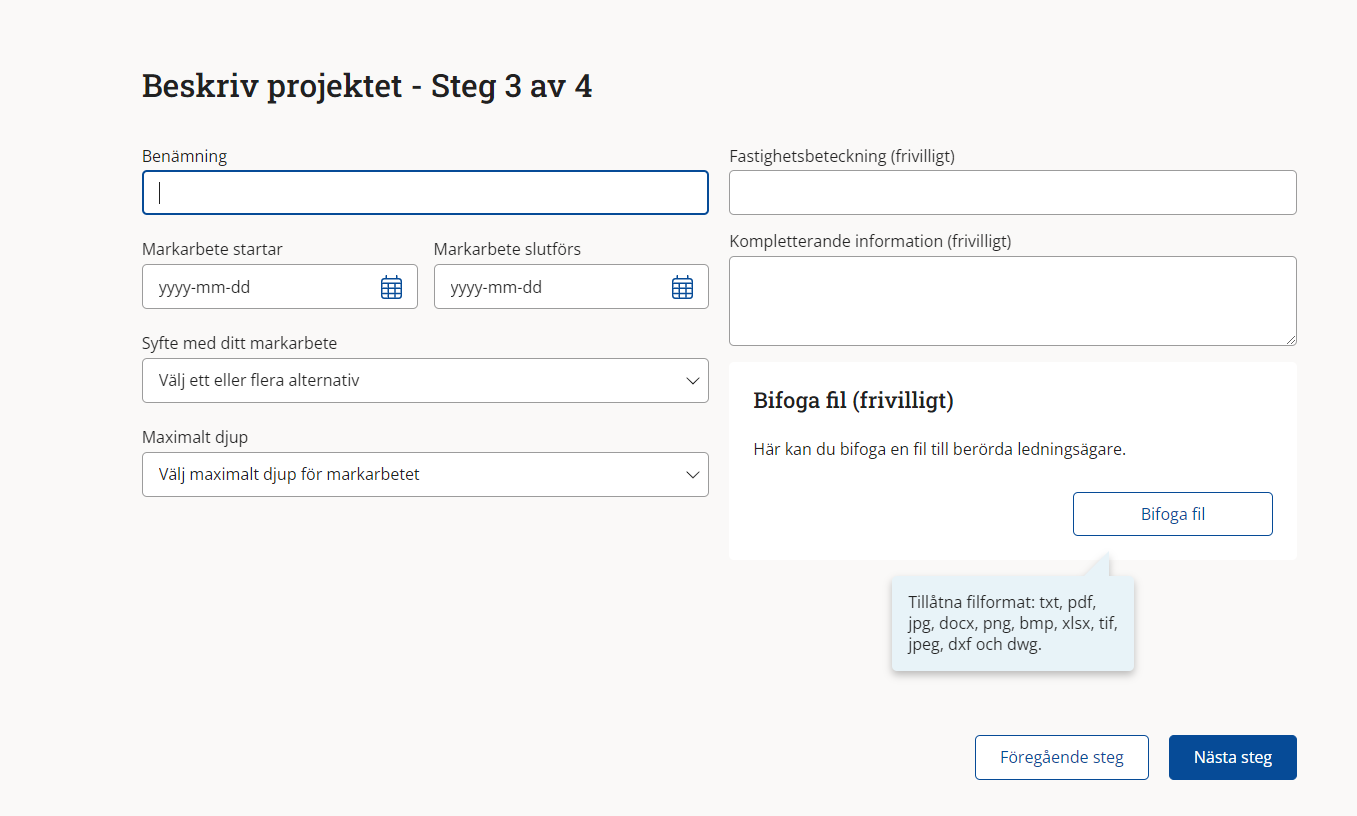1357x816 pixels.
Task: Open calendar picker for Markarbete startar
Action: [391, 287]
